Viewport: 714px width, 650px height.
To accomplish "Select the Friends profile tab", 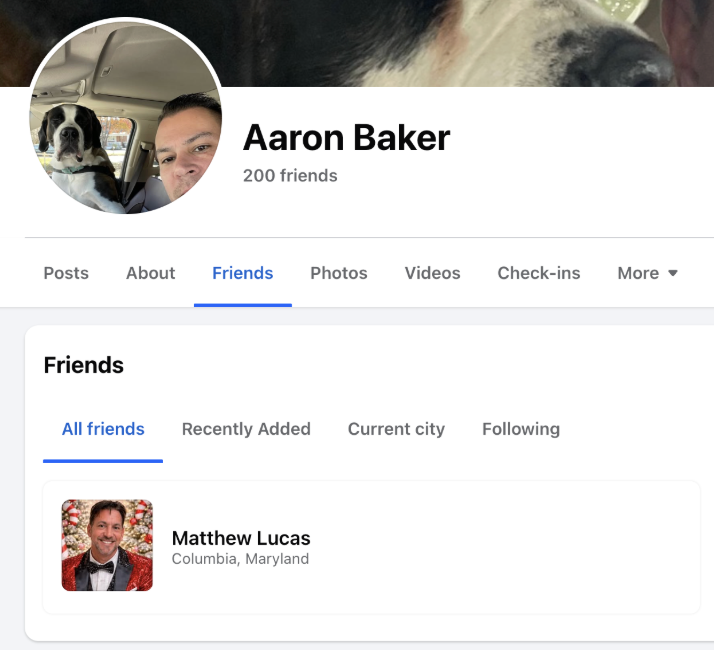I will pyautogui.click(x=243, y=273).
